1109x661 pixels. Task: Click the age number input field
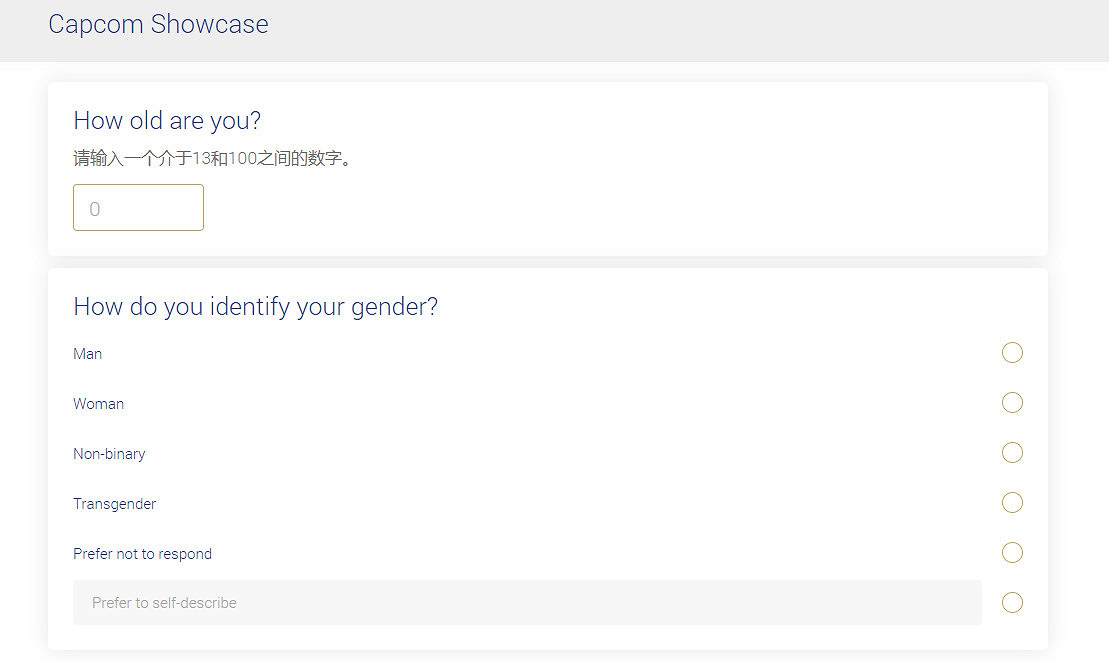coord(138,208)
